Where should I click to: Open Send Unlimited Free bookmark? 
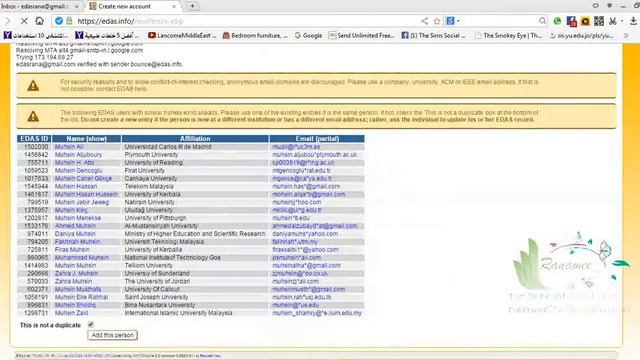tap(362, 36)
